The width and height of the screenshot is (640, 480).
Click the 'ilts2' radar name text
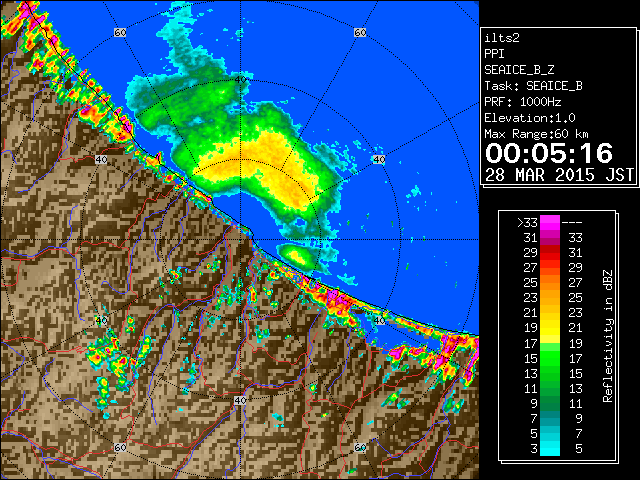click(502, 38)
